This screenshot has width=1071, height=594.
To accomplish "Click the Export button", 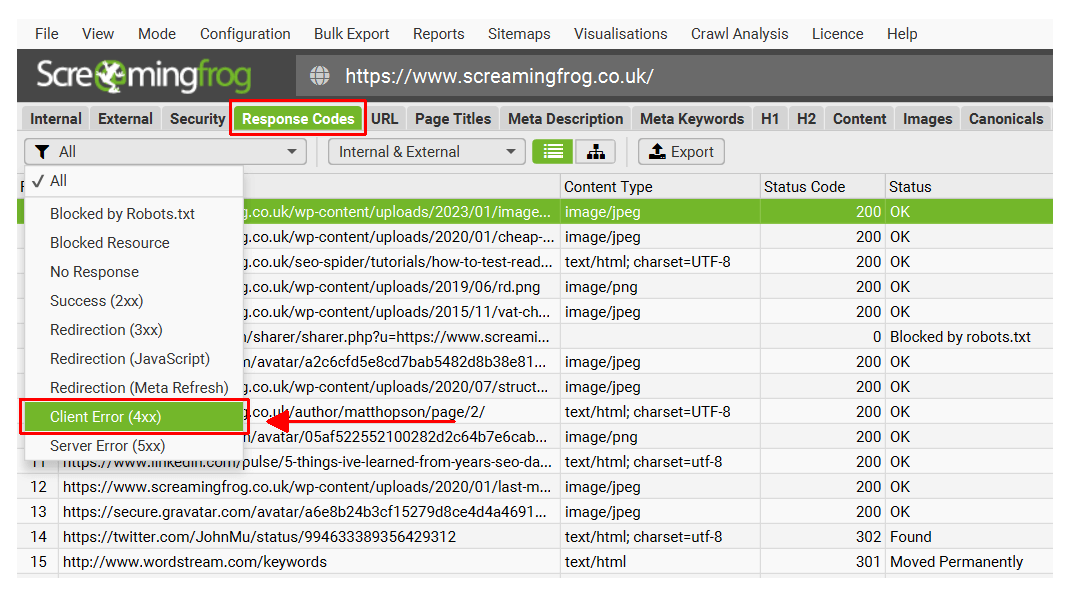I will [x=681, y=152].
